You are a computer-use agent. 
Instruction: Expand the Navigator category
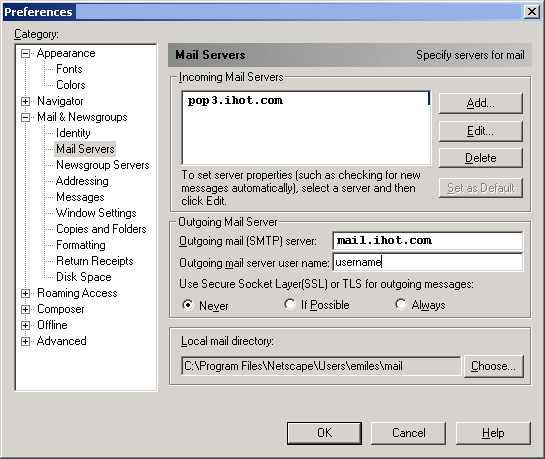pos(25,101)
